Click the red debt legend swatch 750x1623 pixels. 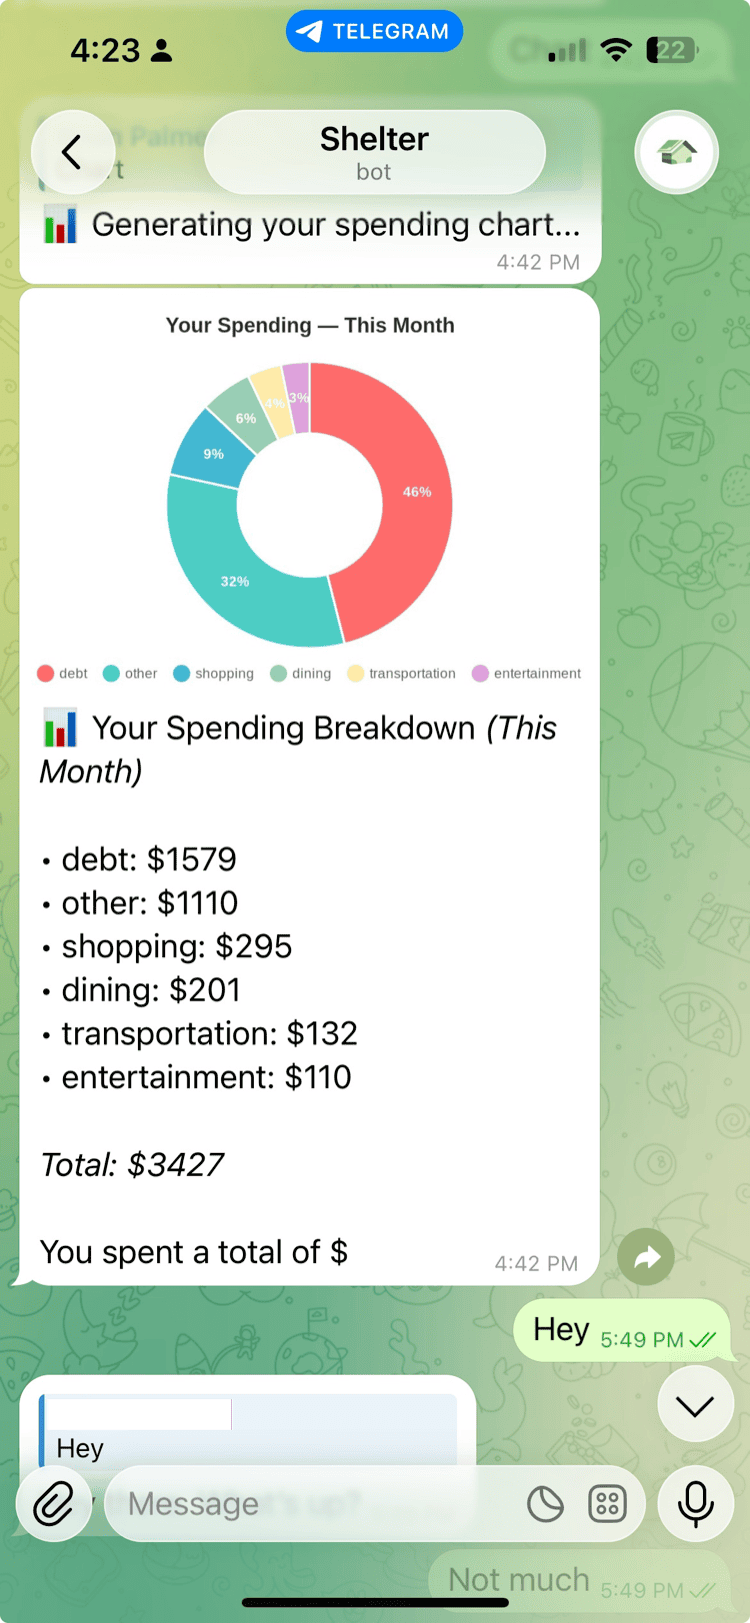pyautogui.click(x=45, y=673)
